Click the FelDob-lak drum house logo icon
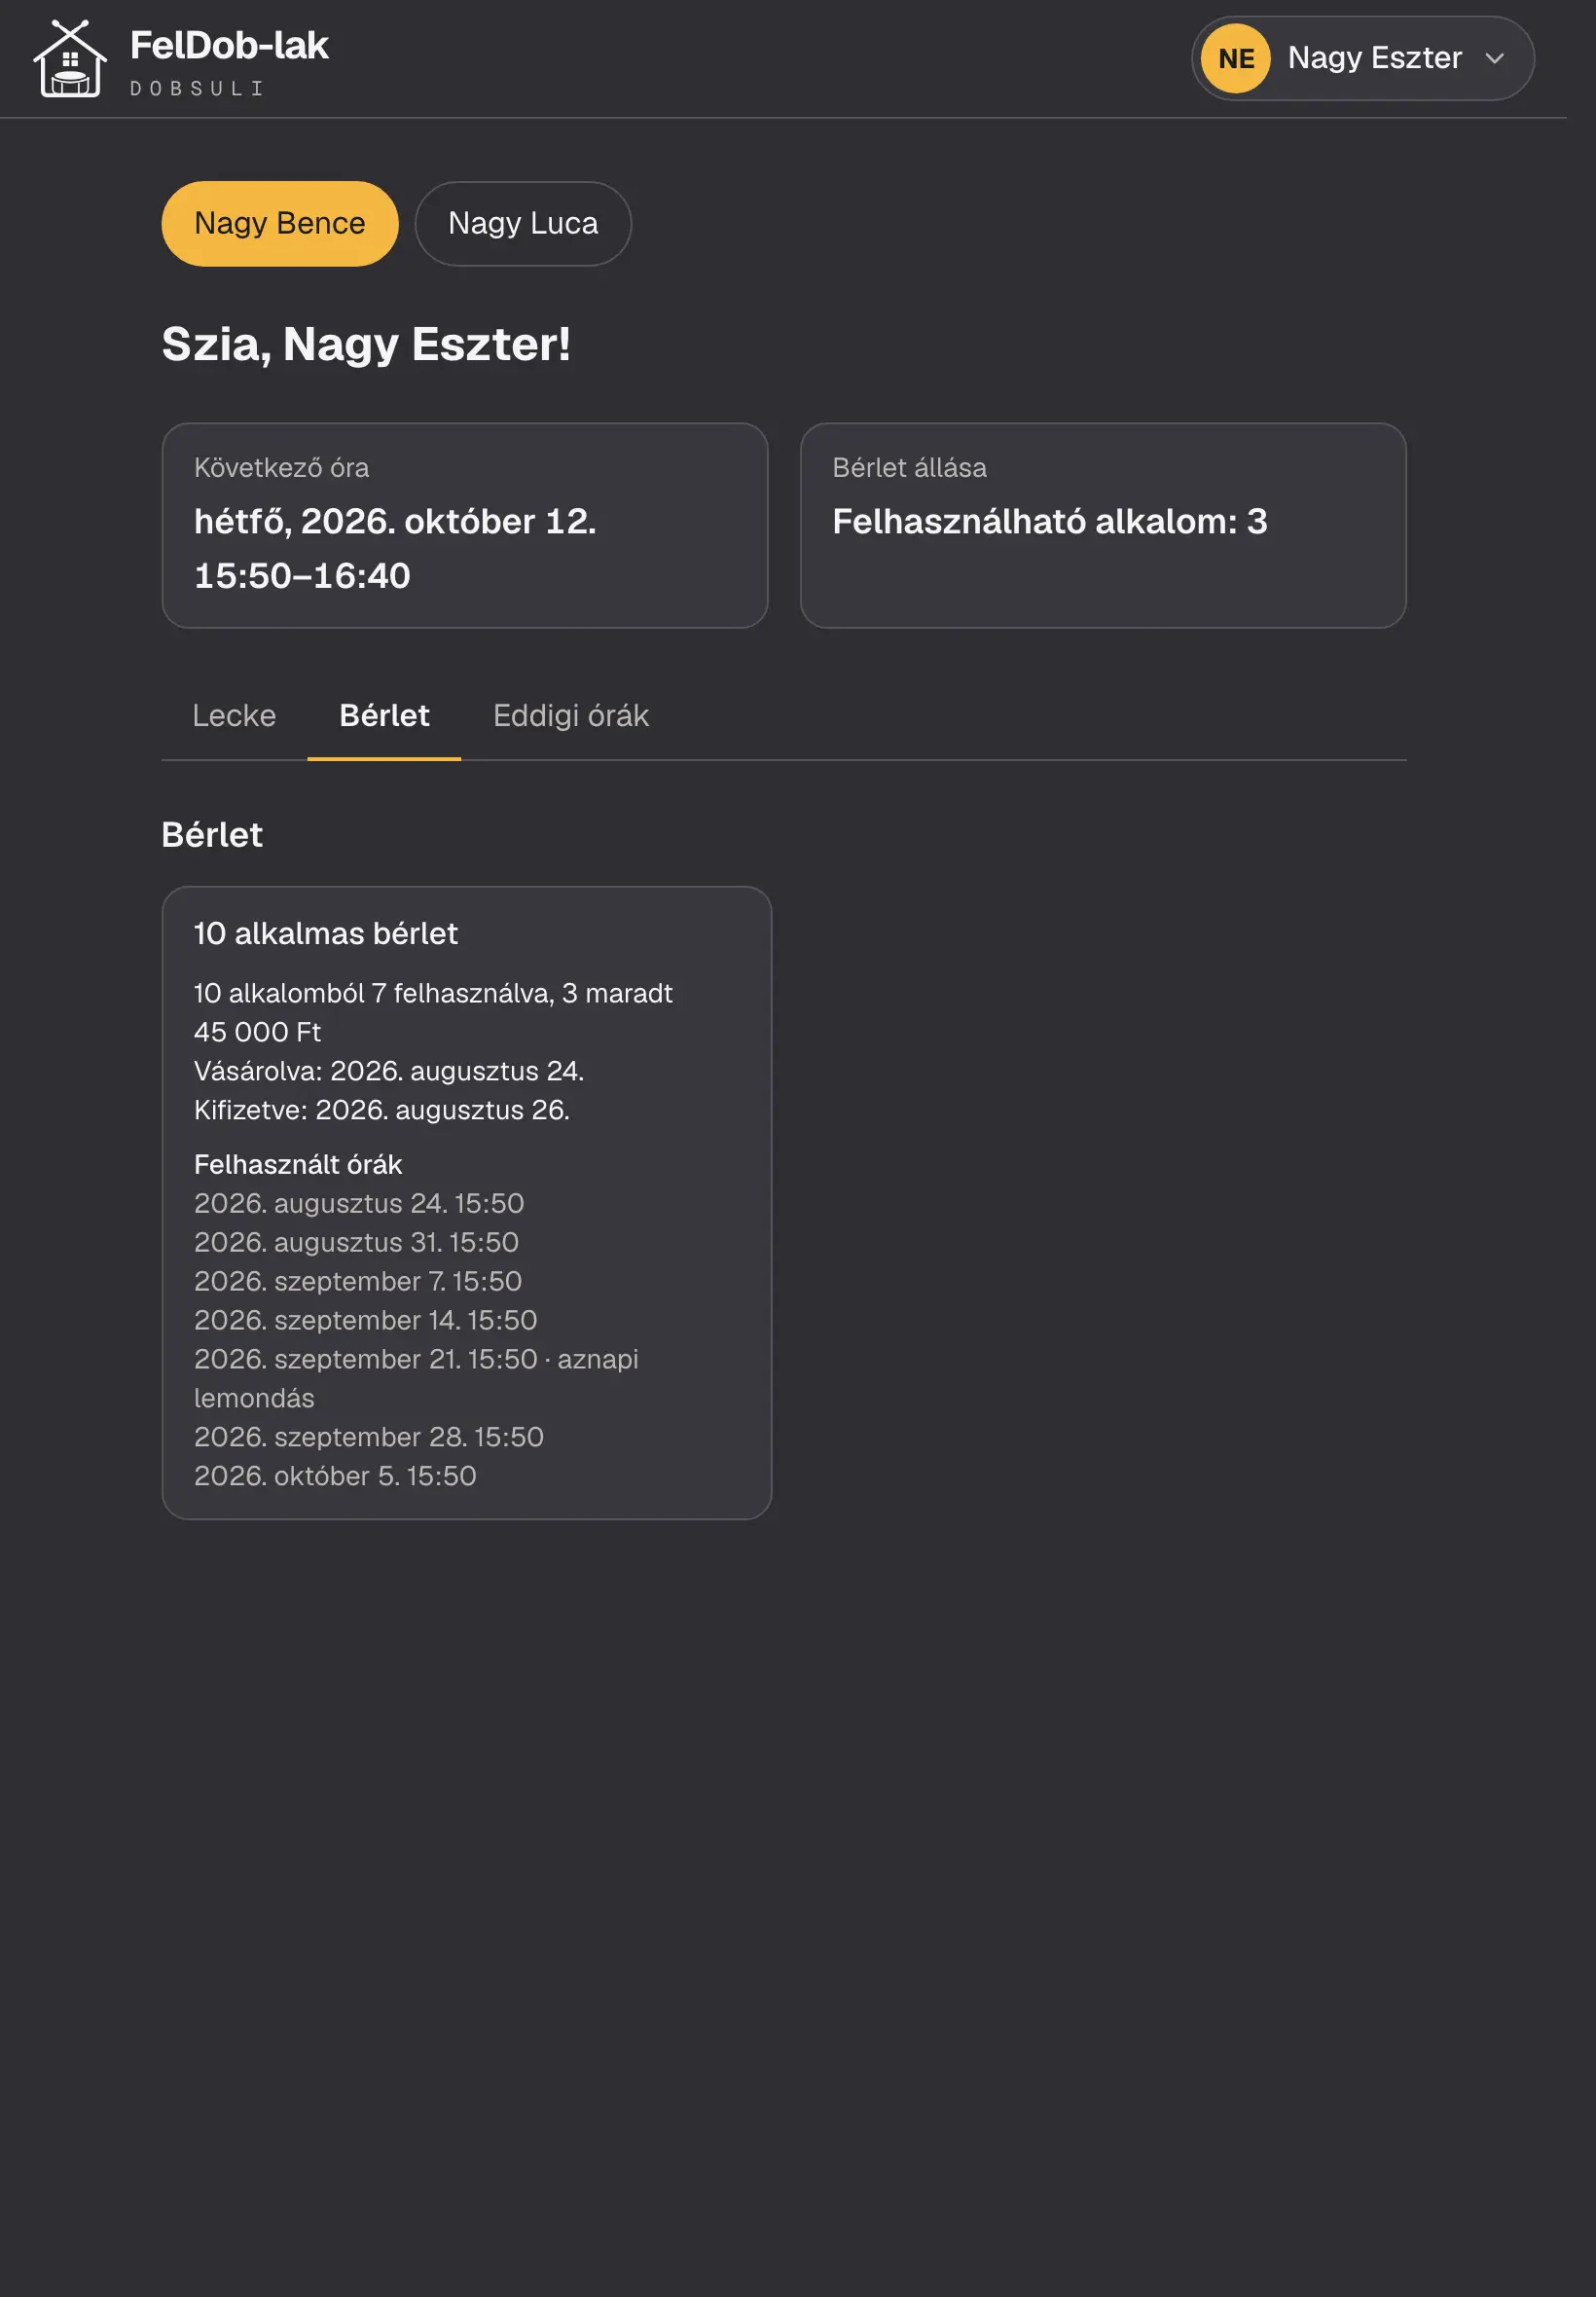This screenshot has height=2297, width=1596. [70, 58]
